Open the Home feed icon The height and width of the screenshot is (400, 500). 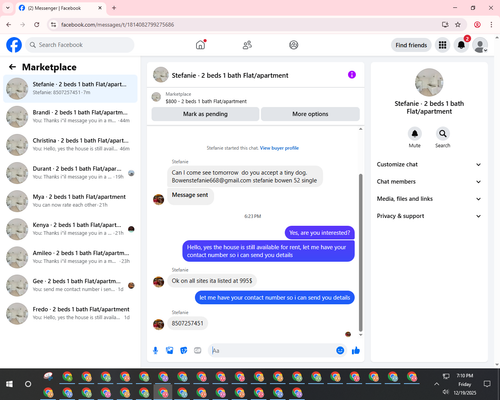click(200, 45)
